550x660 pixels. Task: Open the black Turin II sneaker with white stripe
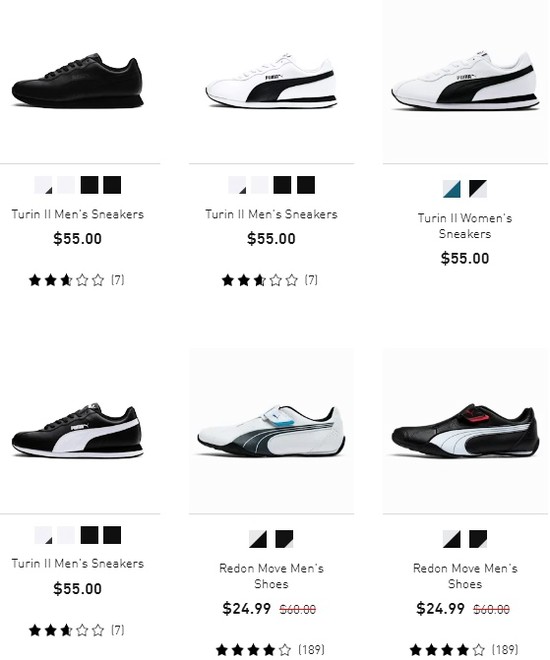78,430
